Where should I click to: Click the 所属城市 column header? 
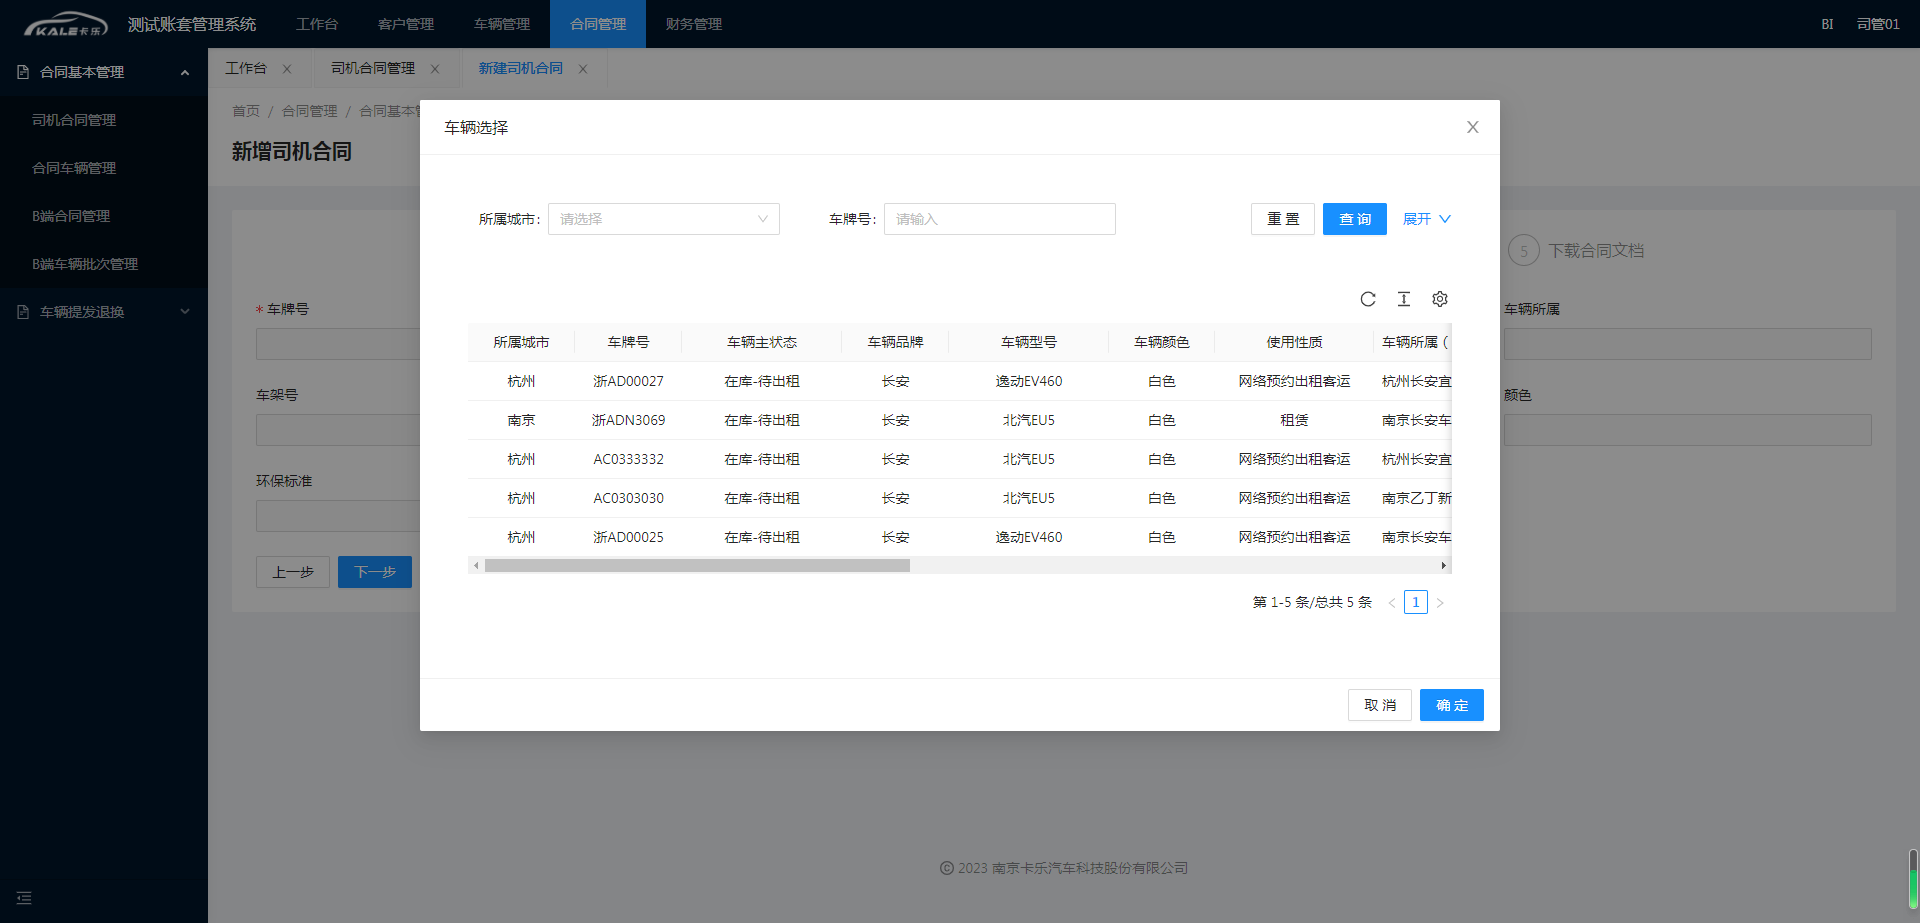pos(521,342)
